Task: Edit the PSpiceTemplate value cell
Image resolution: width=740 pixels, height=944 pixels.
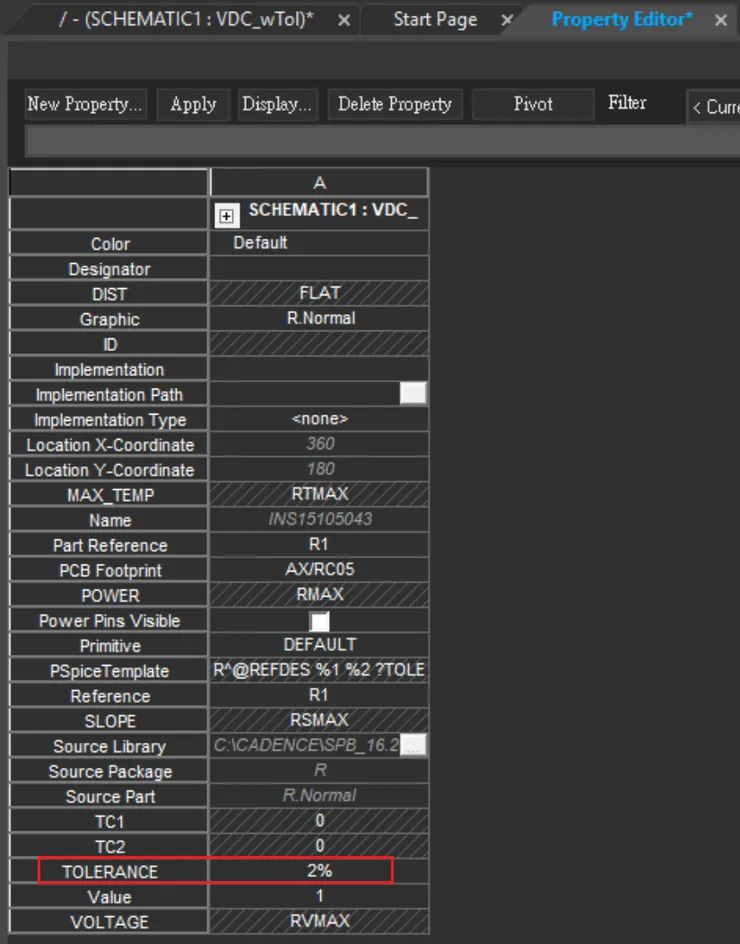Action: [x=319, y=670]
